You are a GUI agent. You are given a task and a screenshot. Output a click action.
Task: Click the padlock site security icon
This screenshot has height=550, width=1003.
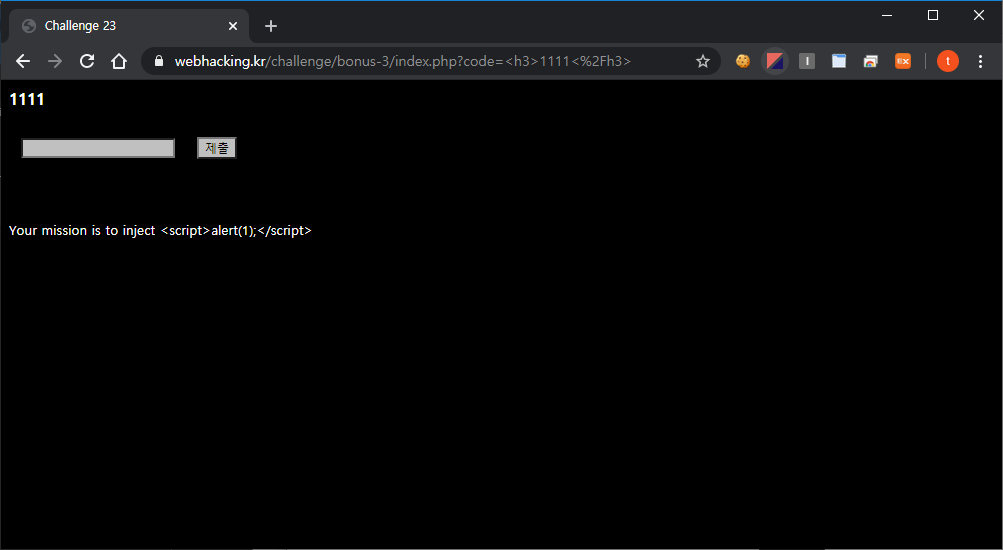(x=159, y=61)
